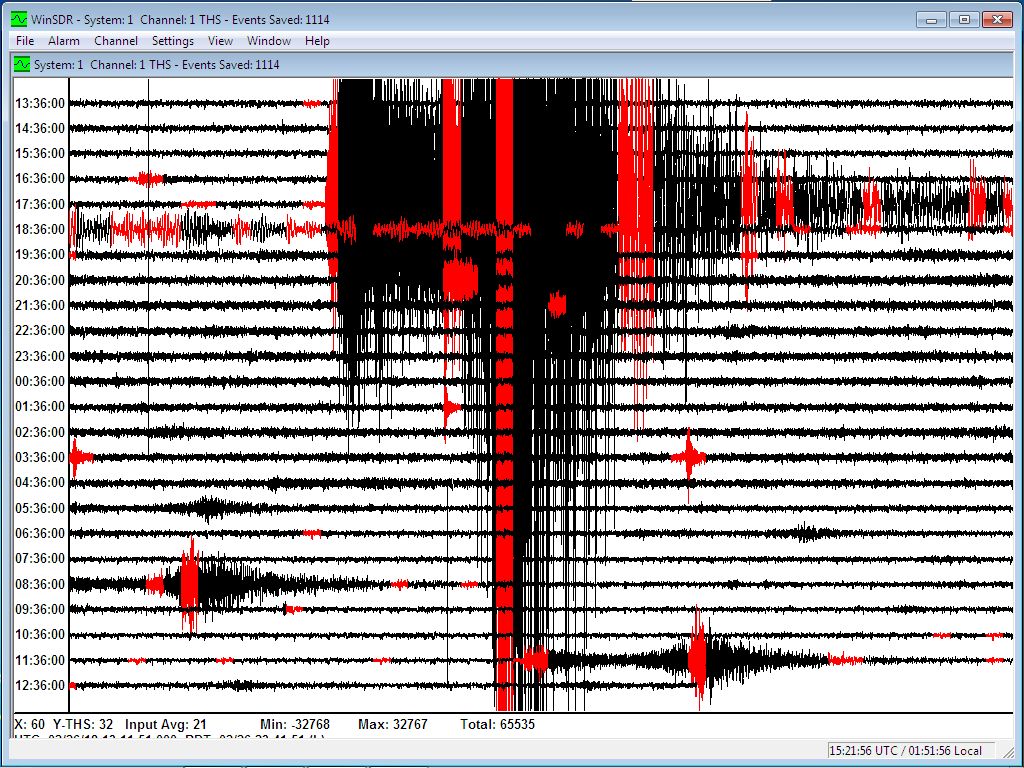Close the WinSDR application window
Image resolution: width=1024 pixels, height=768 pixels.
point(997,19)
